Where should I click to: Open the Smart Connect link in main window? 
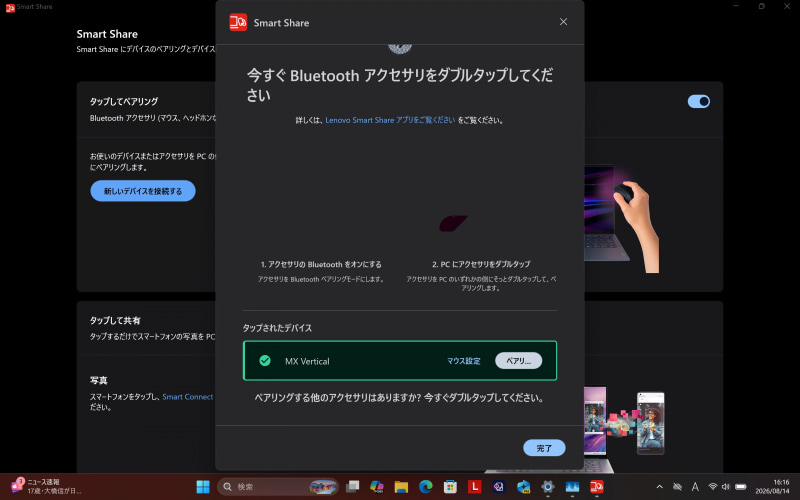187,396
